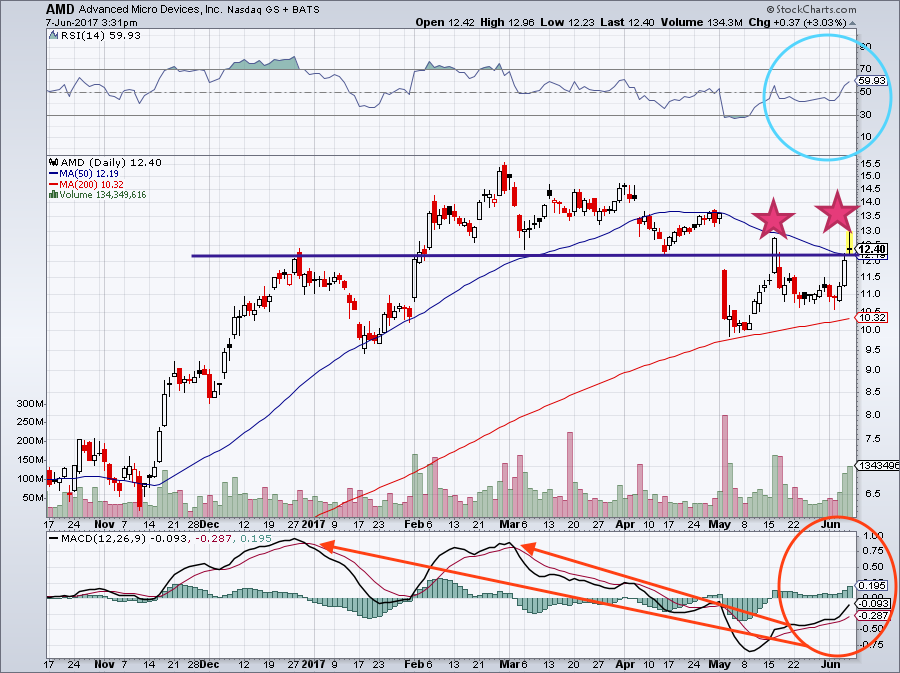Screen dimensions: 900x673
Task: Click the 'RSI(14) 59.93' indicator label
Action: (x=101, y=36)
